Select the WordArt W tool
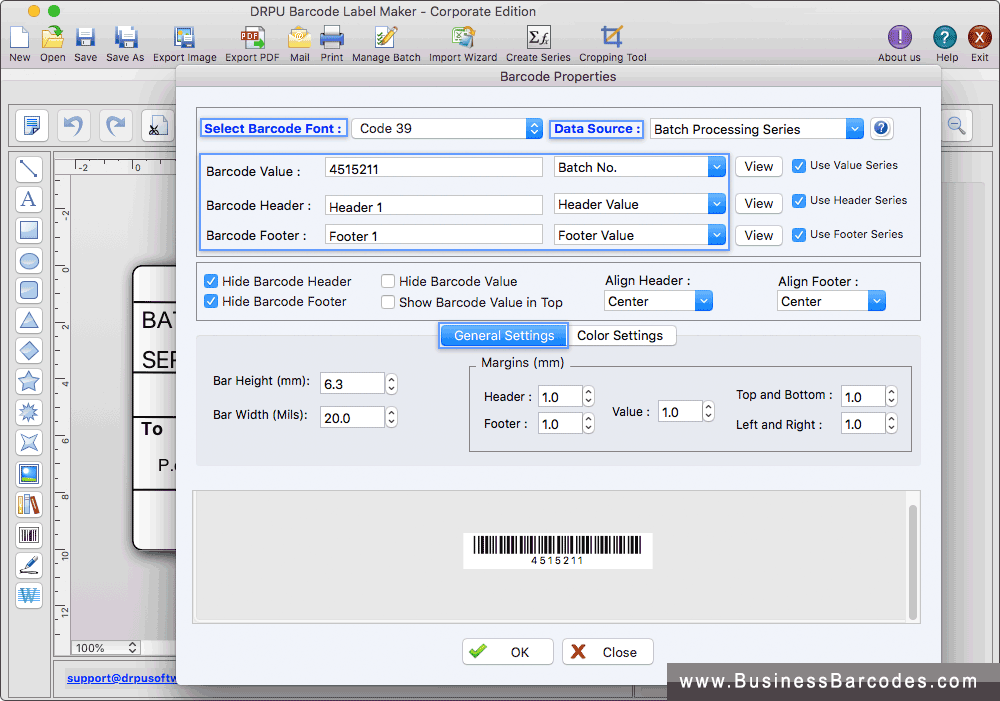Viewport: 1000px width, 701px height. click(x=29, y=595)
